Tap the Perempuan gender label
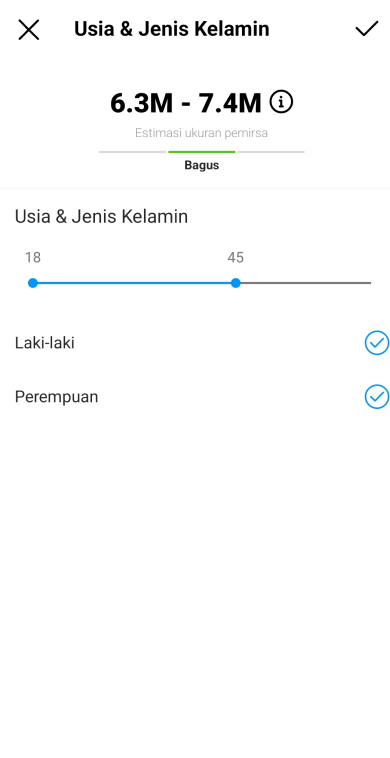 (57, 397)
